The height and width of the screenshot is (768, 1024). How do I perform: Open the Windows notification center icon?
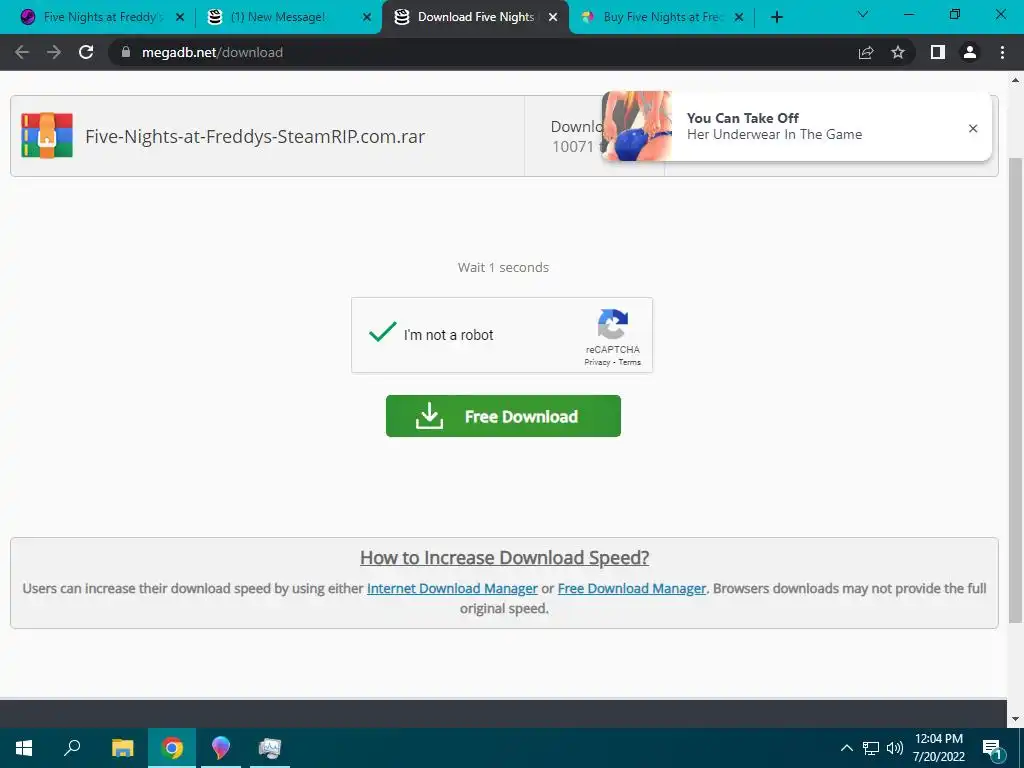(993, 748)
